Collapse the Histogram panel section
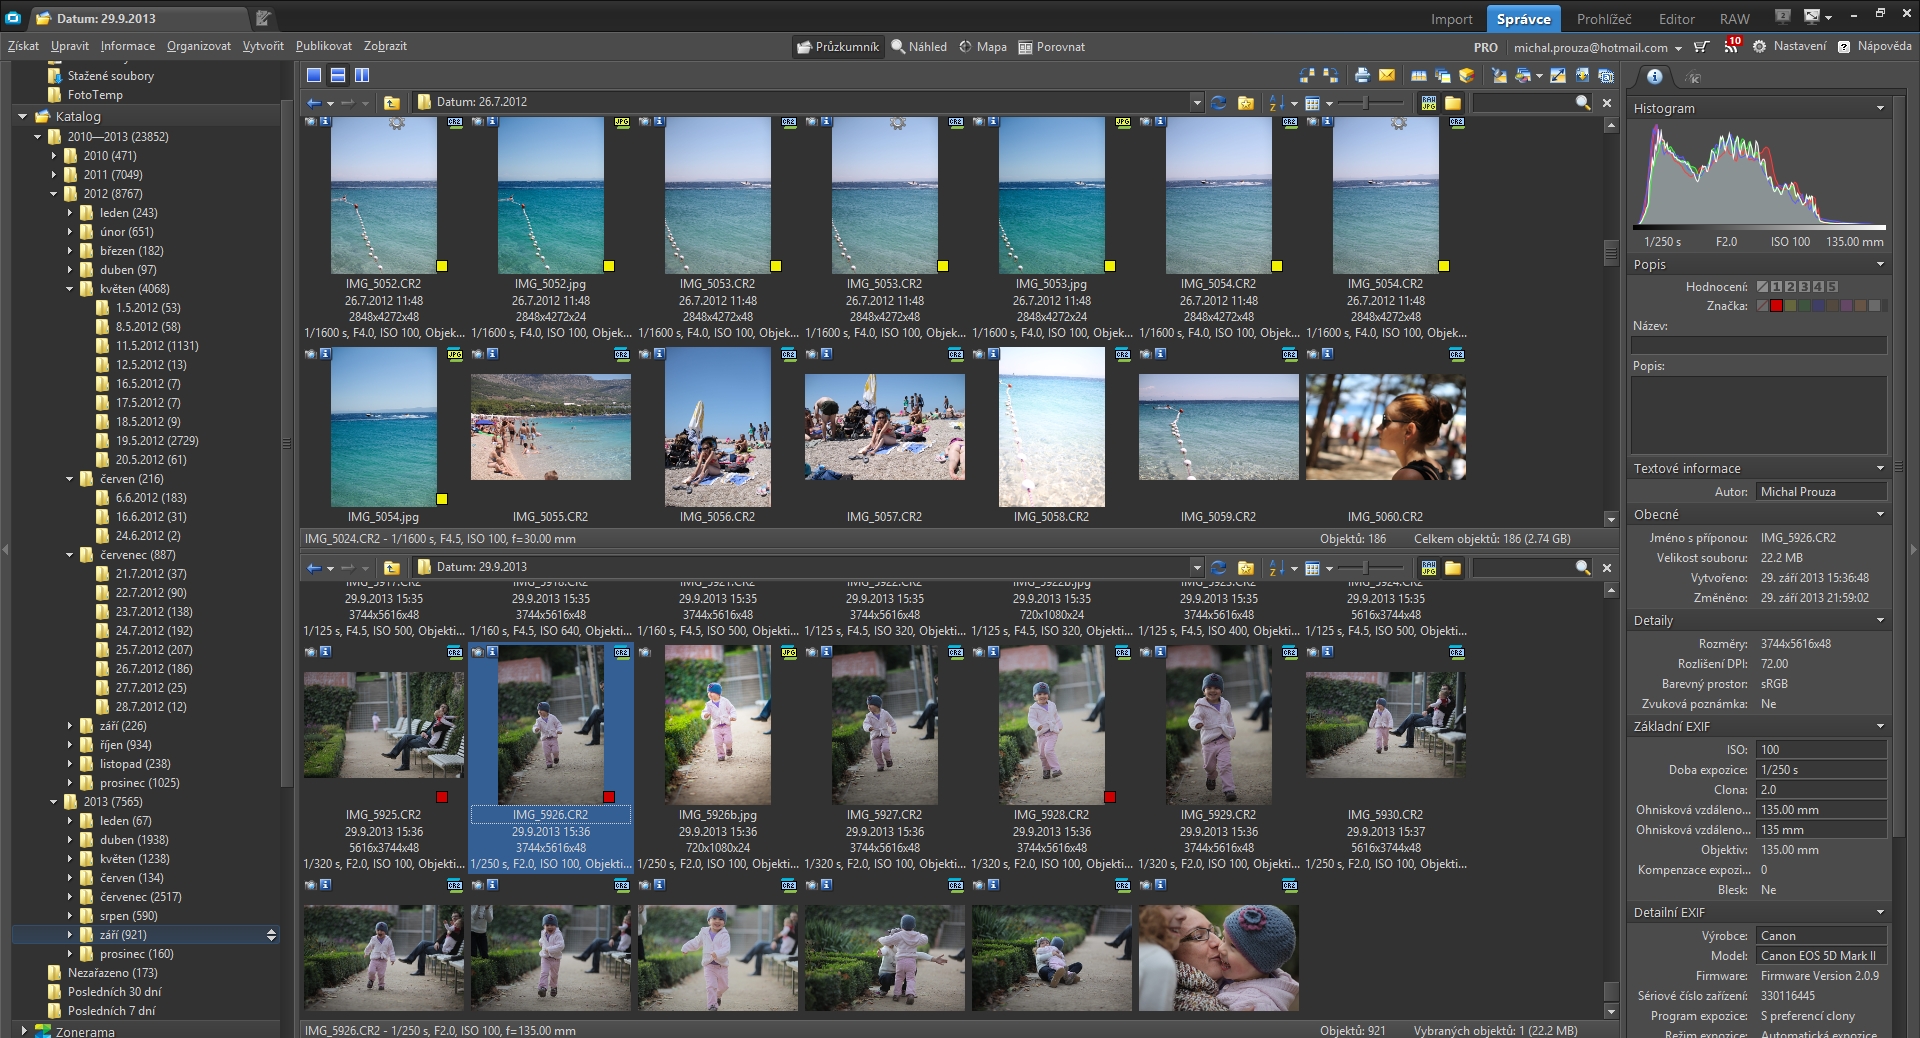1920x1038 pixels. point(1880,108)
